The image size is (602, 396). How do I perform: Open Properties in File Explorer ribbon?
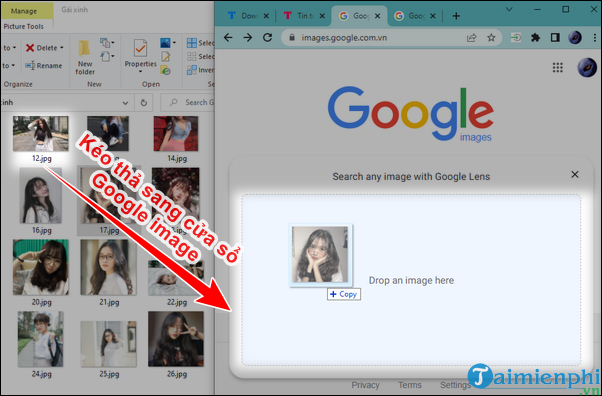tap(140, 55)
